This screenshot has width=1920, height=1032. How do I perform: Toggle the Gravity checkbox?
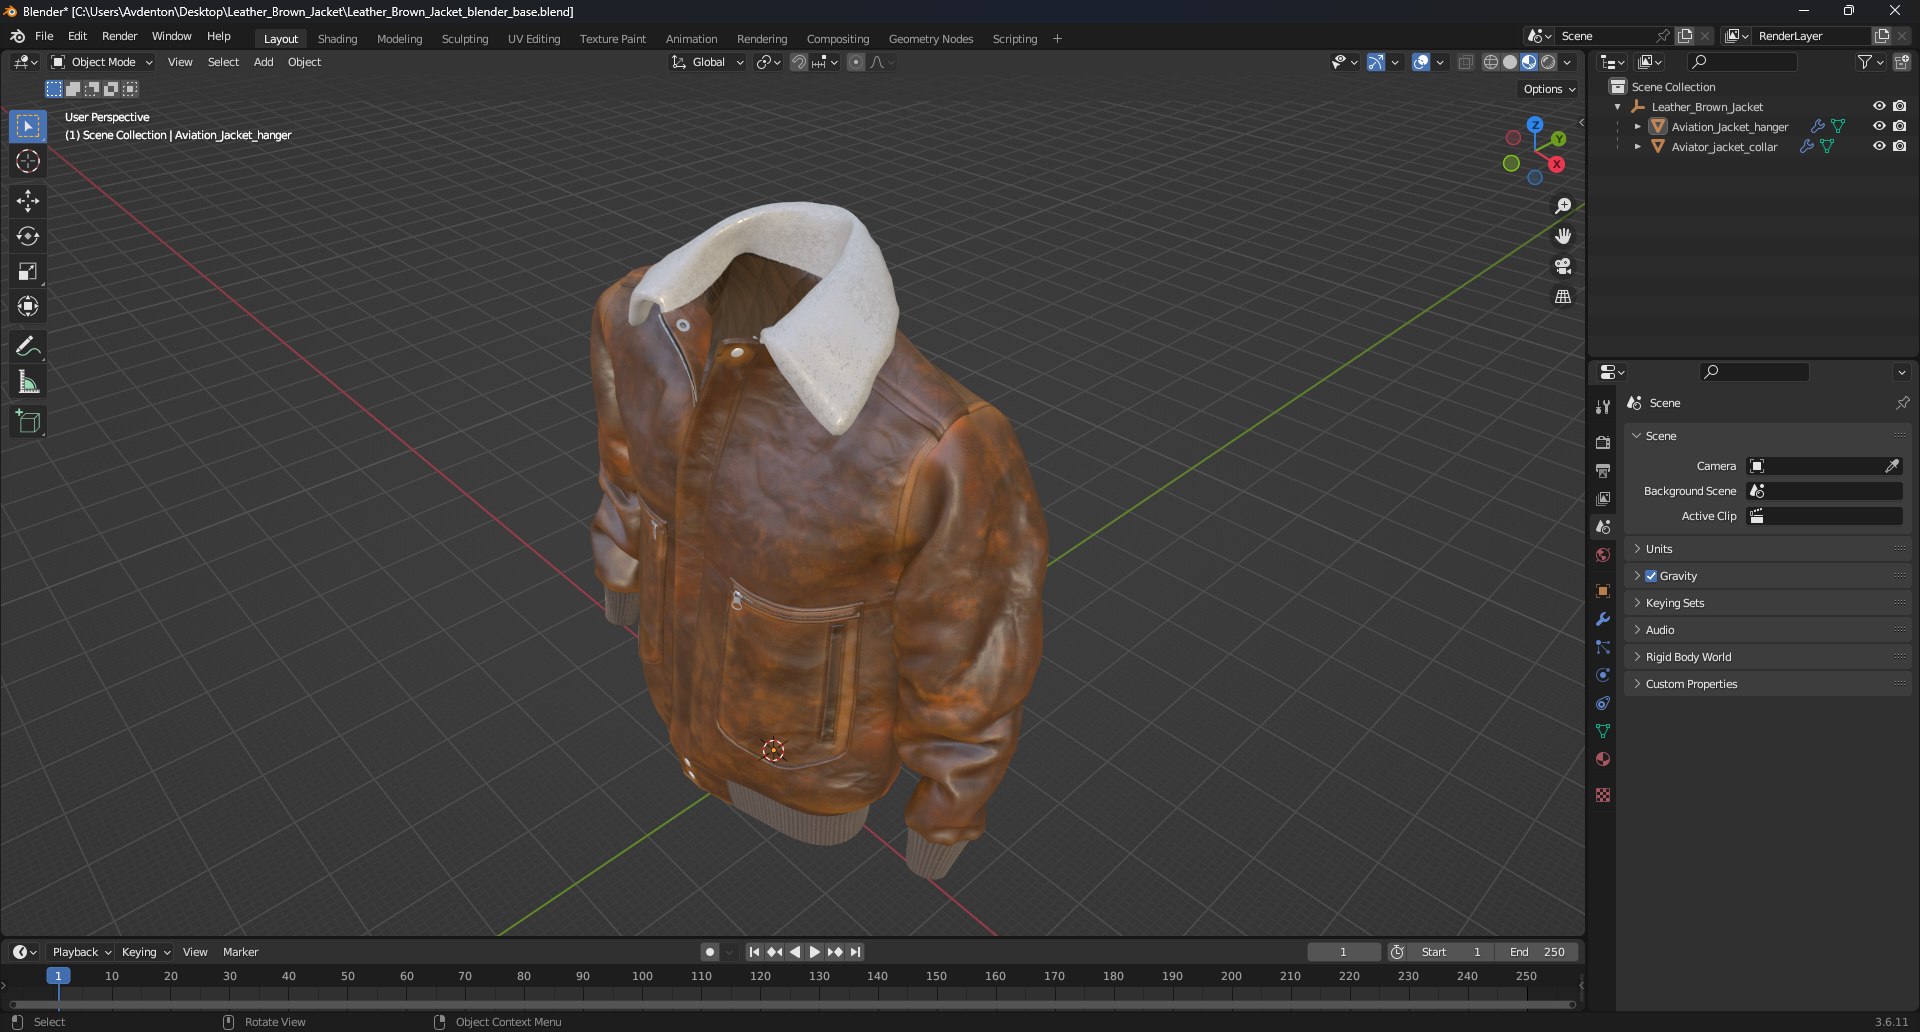1651,576
